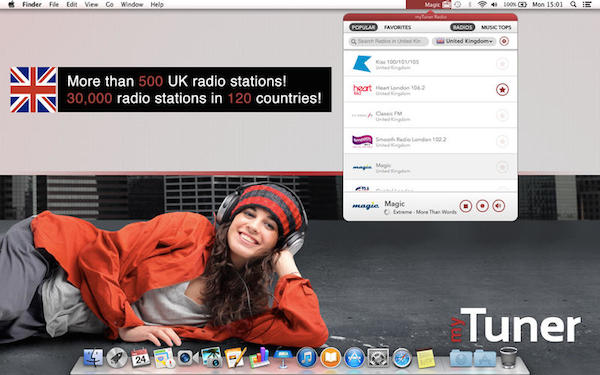
Task: Click the radio search field
Action: [x=389, y=41]
